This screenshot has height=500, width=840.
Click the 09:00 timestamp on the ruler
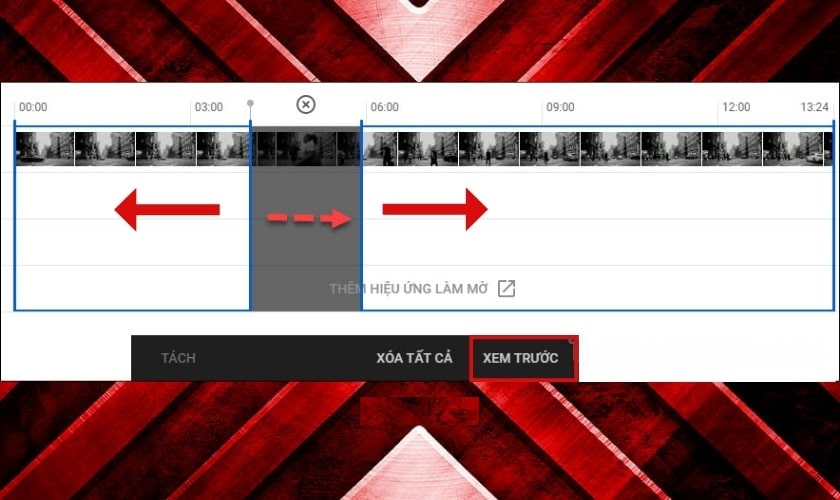560,107
